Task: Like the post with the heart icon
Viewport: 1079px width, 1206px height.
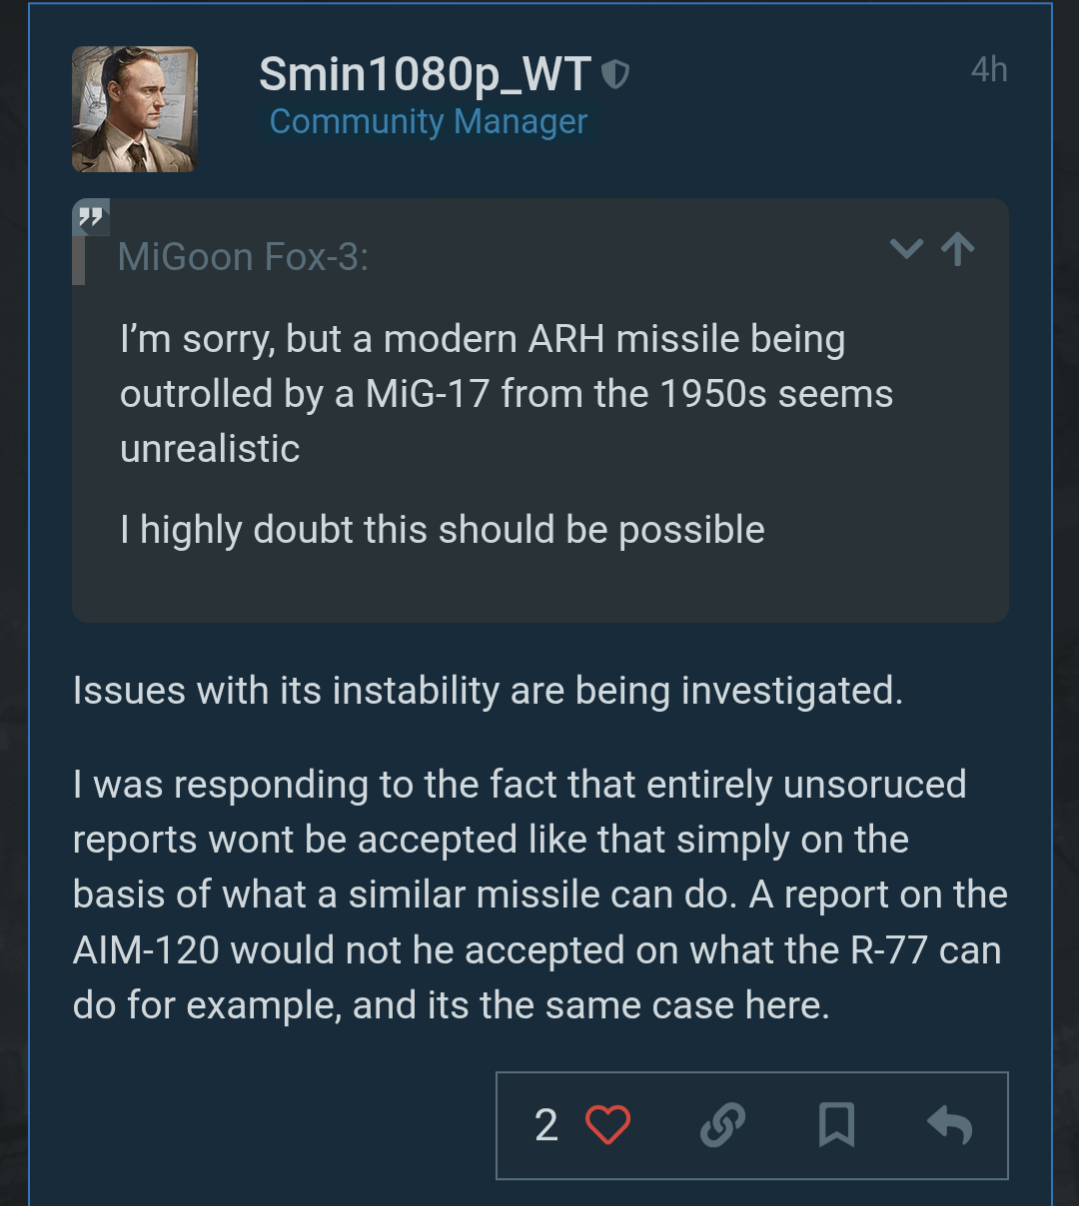Action: pyautogui.click(x=608, y=1125)
